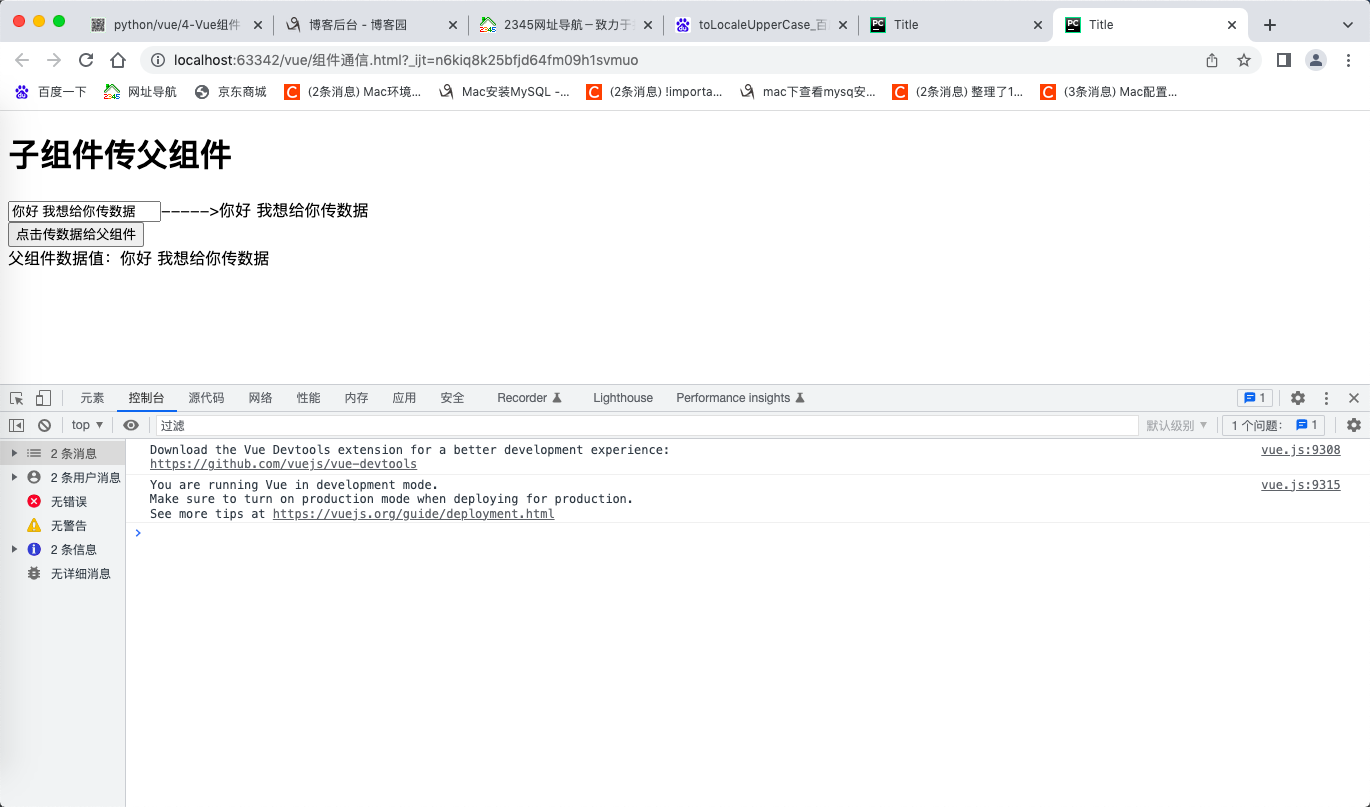Switch to the 元素 DevTools tab

pyautogui.click(x=92, y=398)
